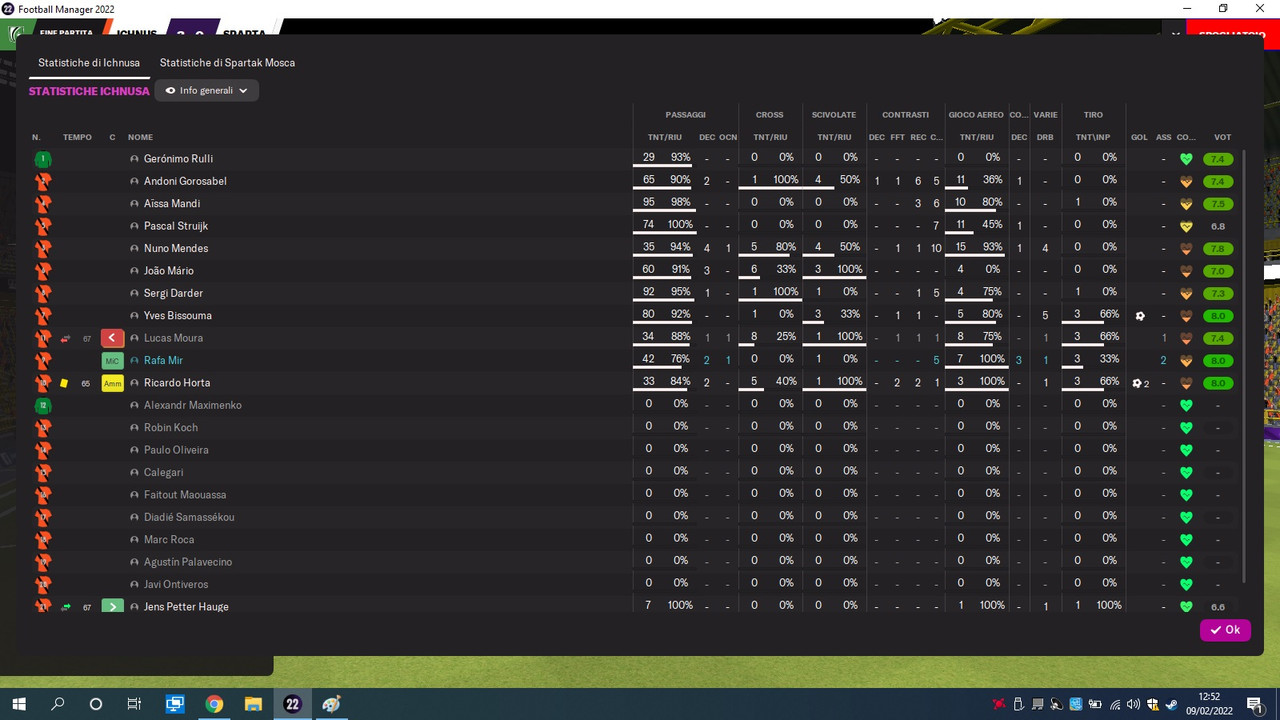
Task: Confirm with the Ok button
Action: pos(1225,630)
